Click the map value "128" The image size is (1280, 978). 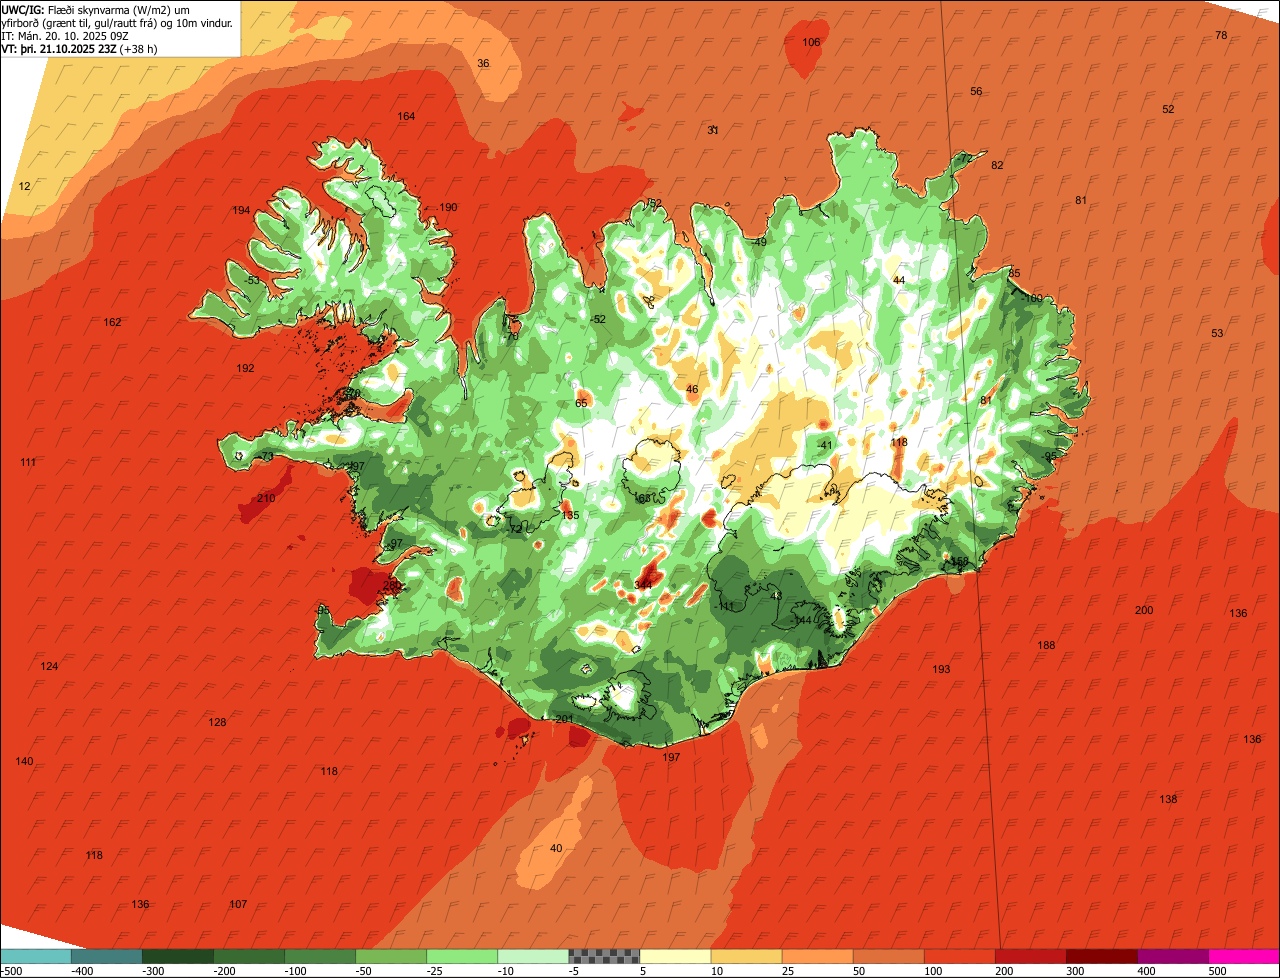pyautogui.click(x=217, y=722)
